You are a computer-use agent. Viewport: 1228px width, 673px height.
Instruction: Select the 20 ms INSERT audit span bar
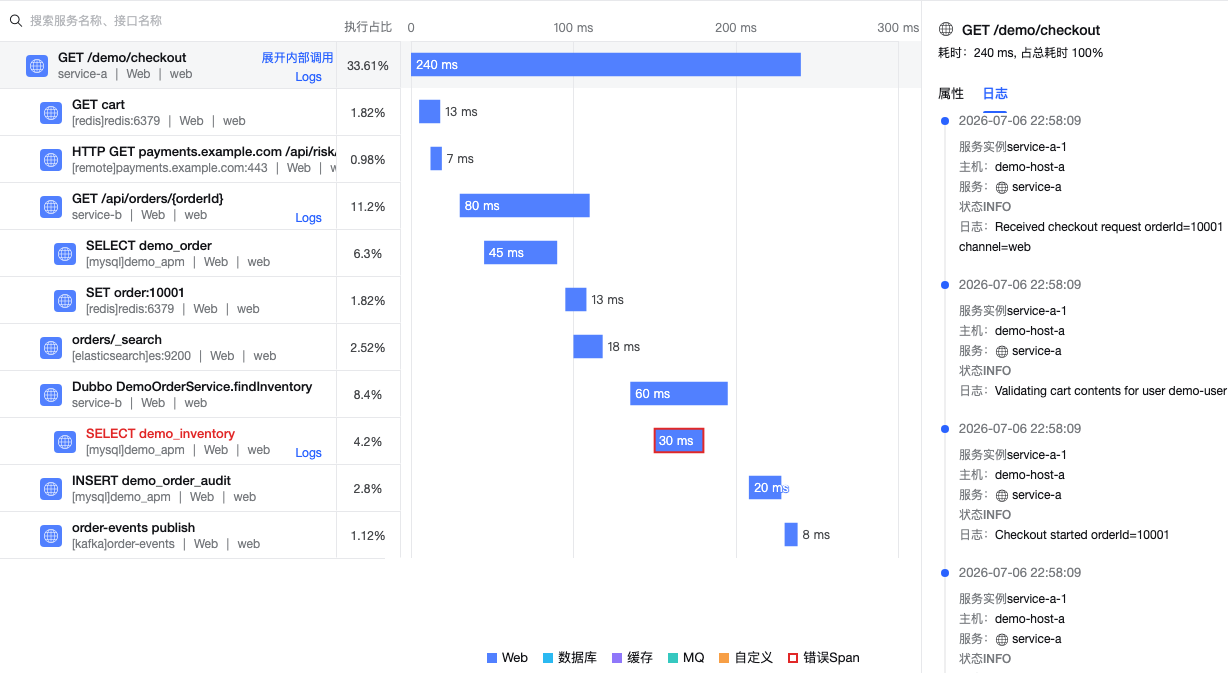765,488
